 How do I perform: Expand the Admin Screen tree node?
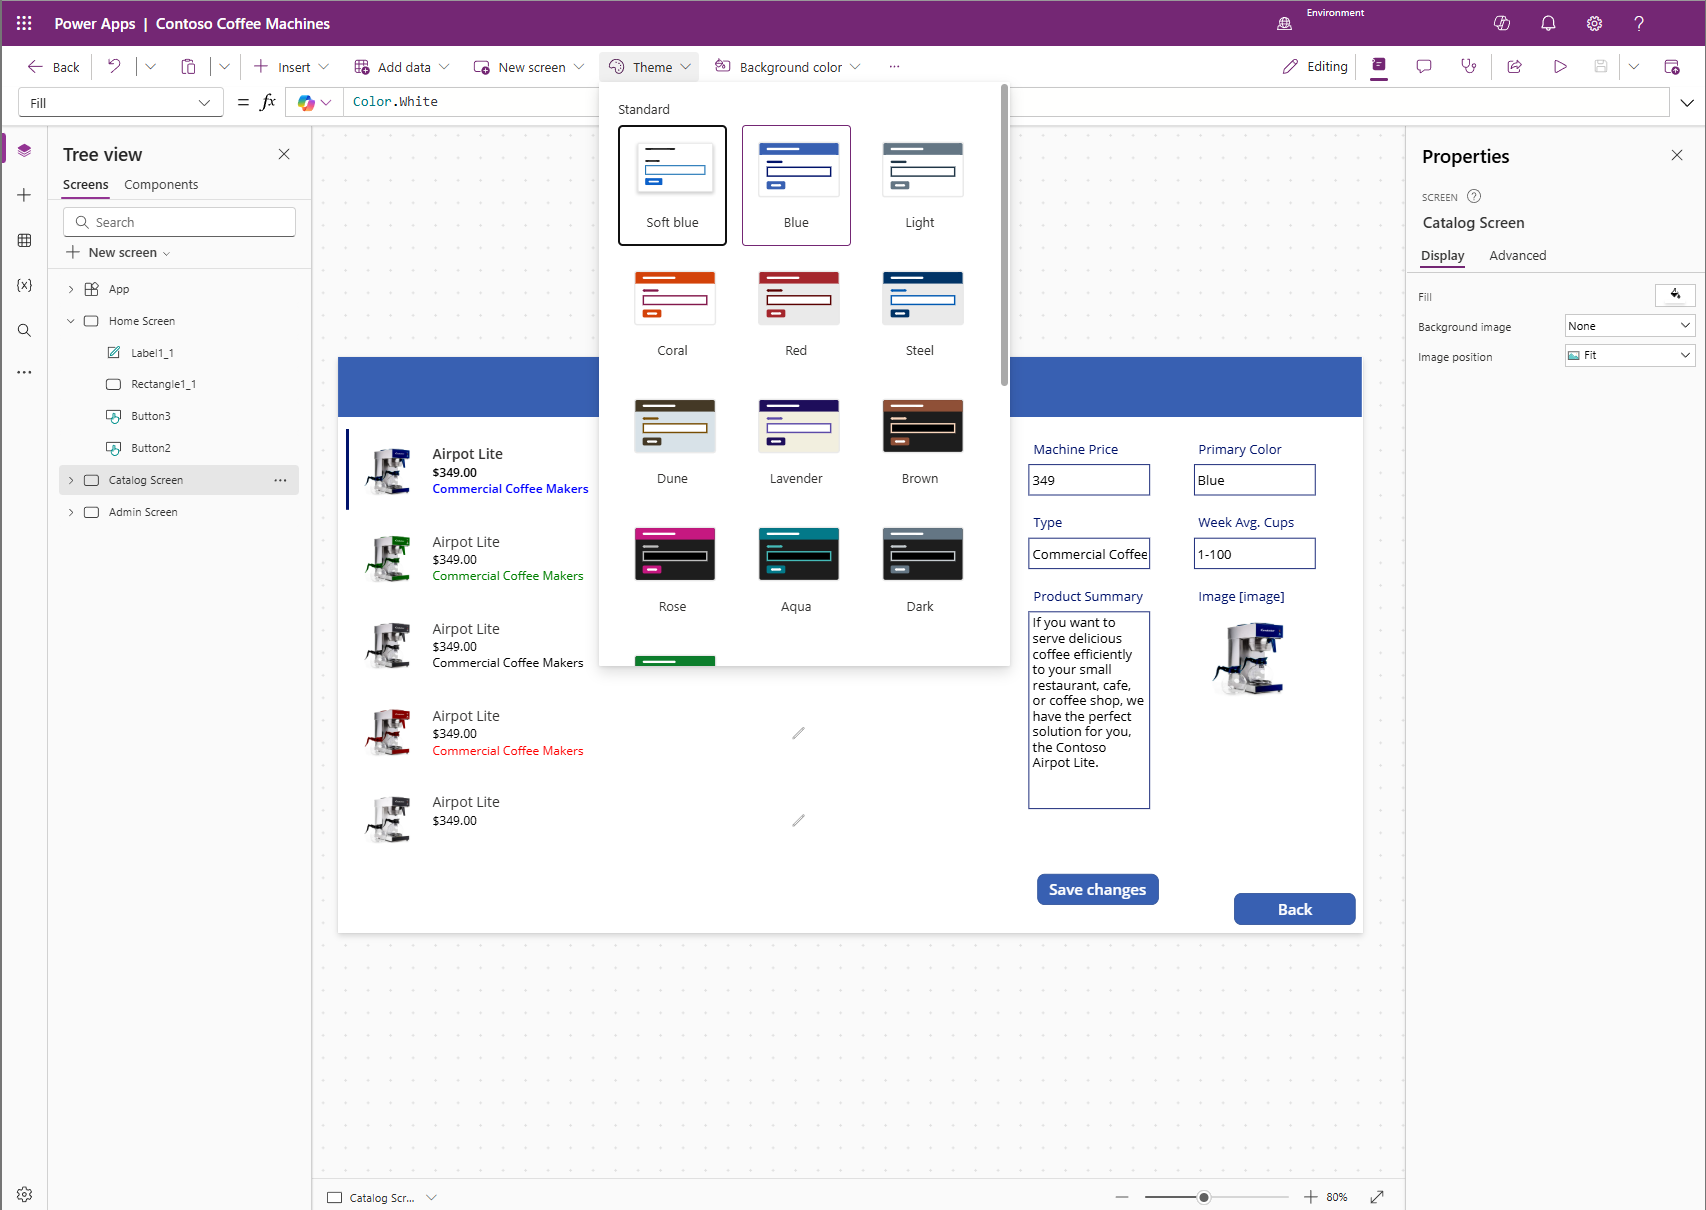(x=71, y=512)
